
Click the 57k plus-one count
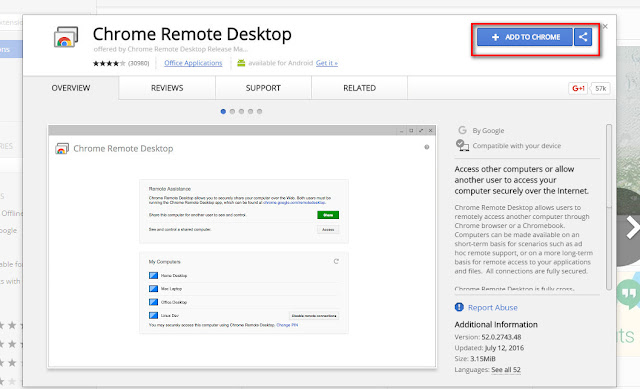(600, 88)
